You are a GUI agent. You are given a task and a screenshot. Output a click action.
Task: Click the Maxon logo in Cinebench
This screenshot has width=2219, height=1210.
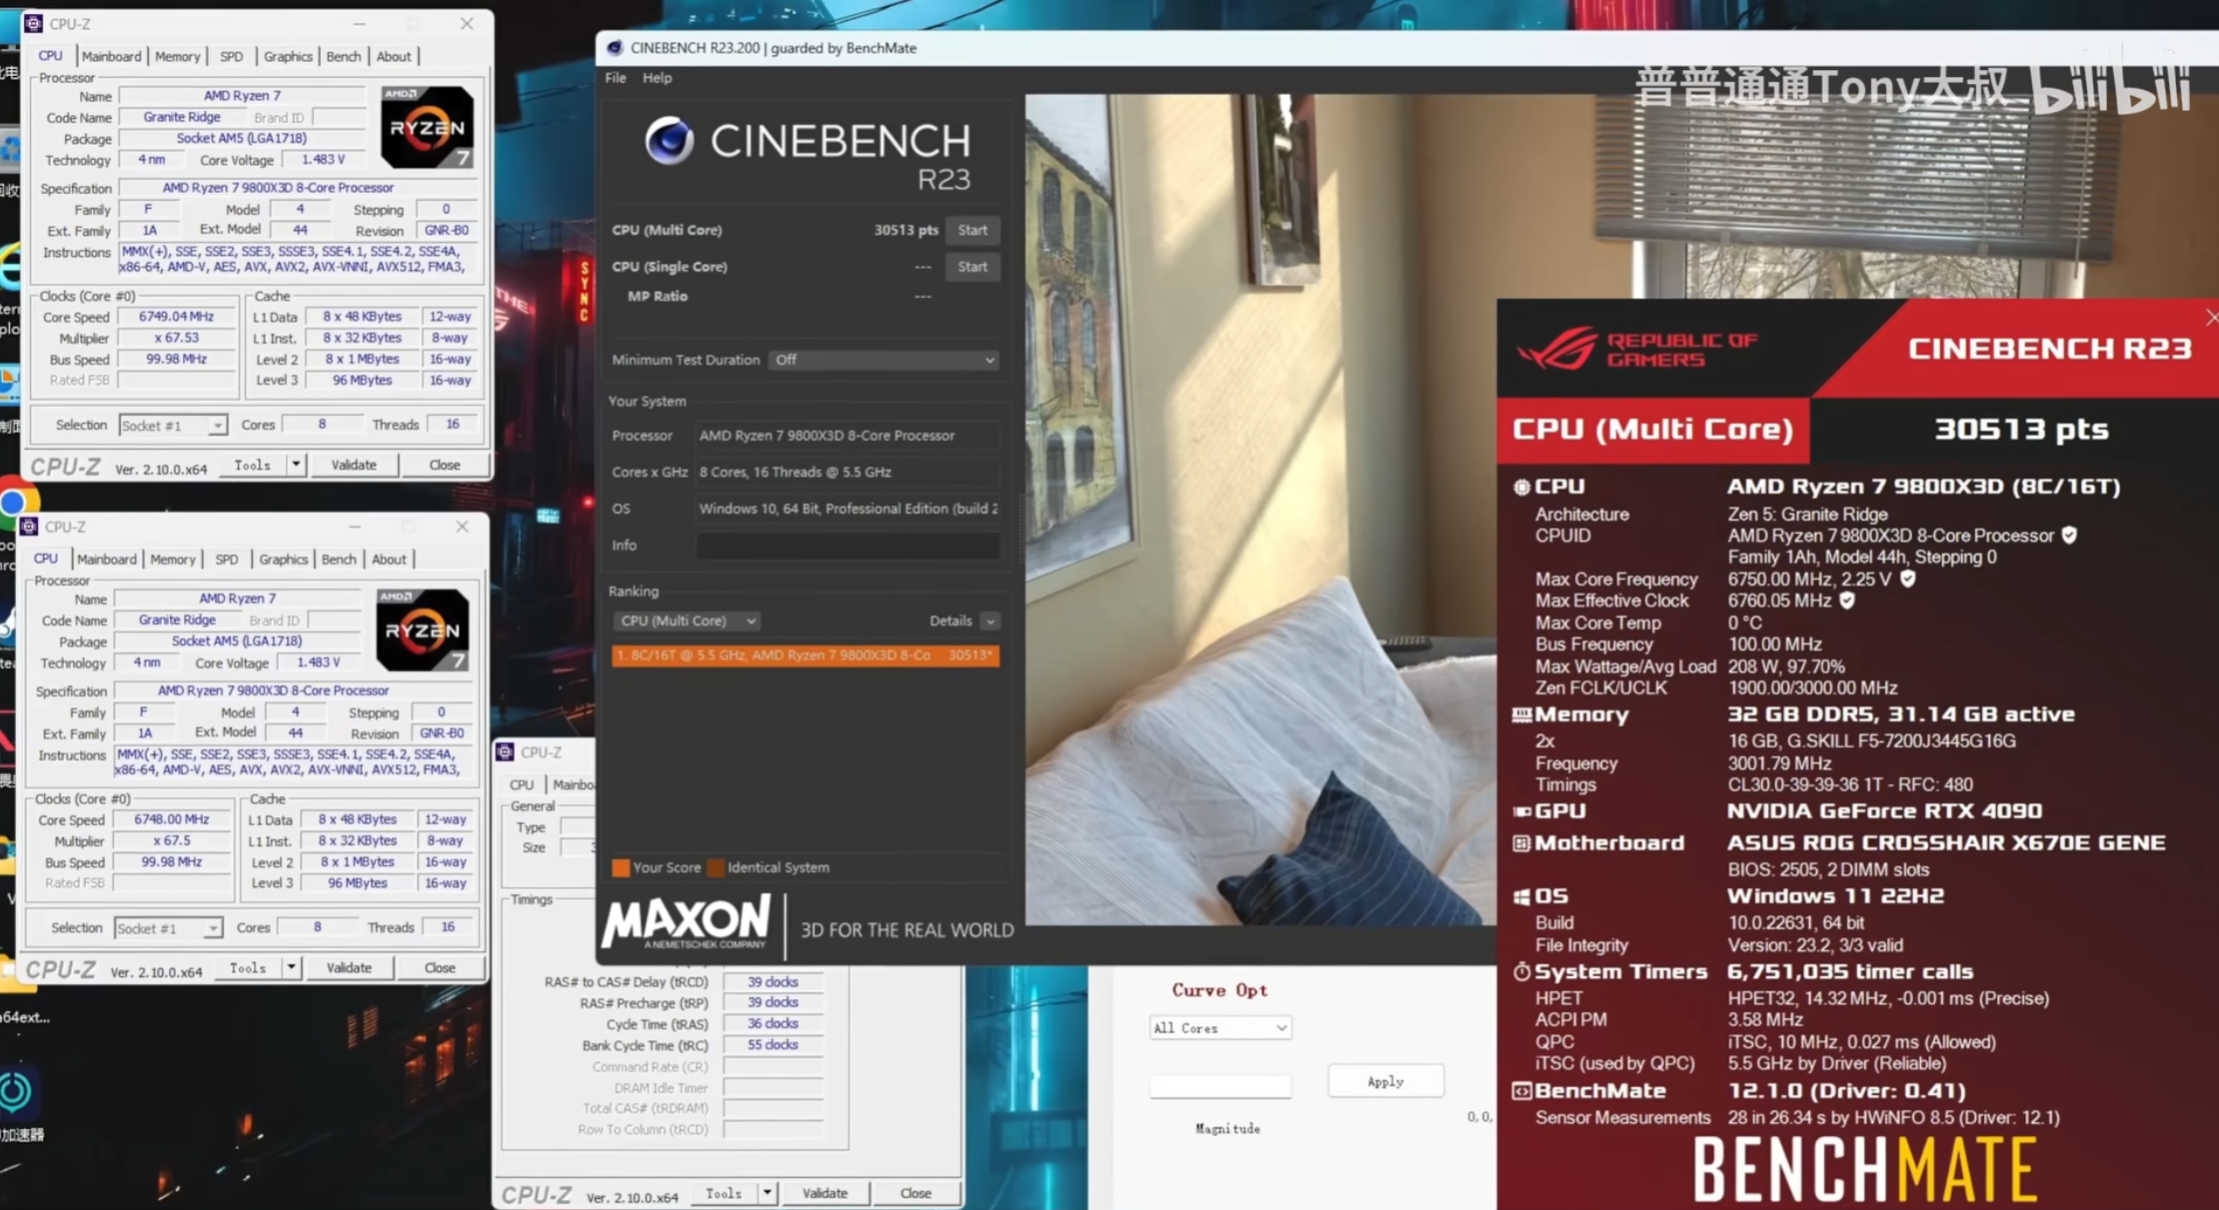click(687, 922)
